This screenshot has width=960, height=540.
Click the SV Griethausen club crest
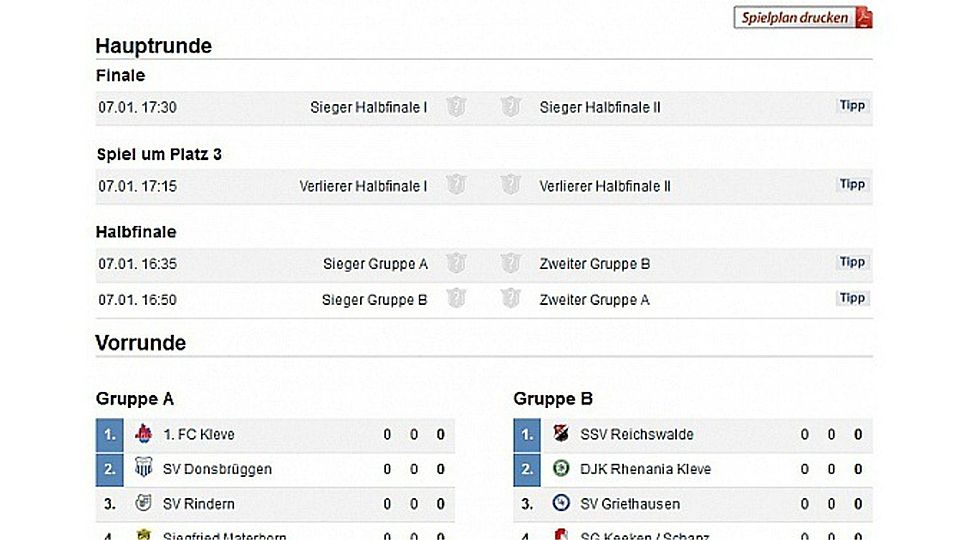tap(561, 503)
